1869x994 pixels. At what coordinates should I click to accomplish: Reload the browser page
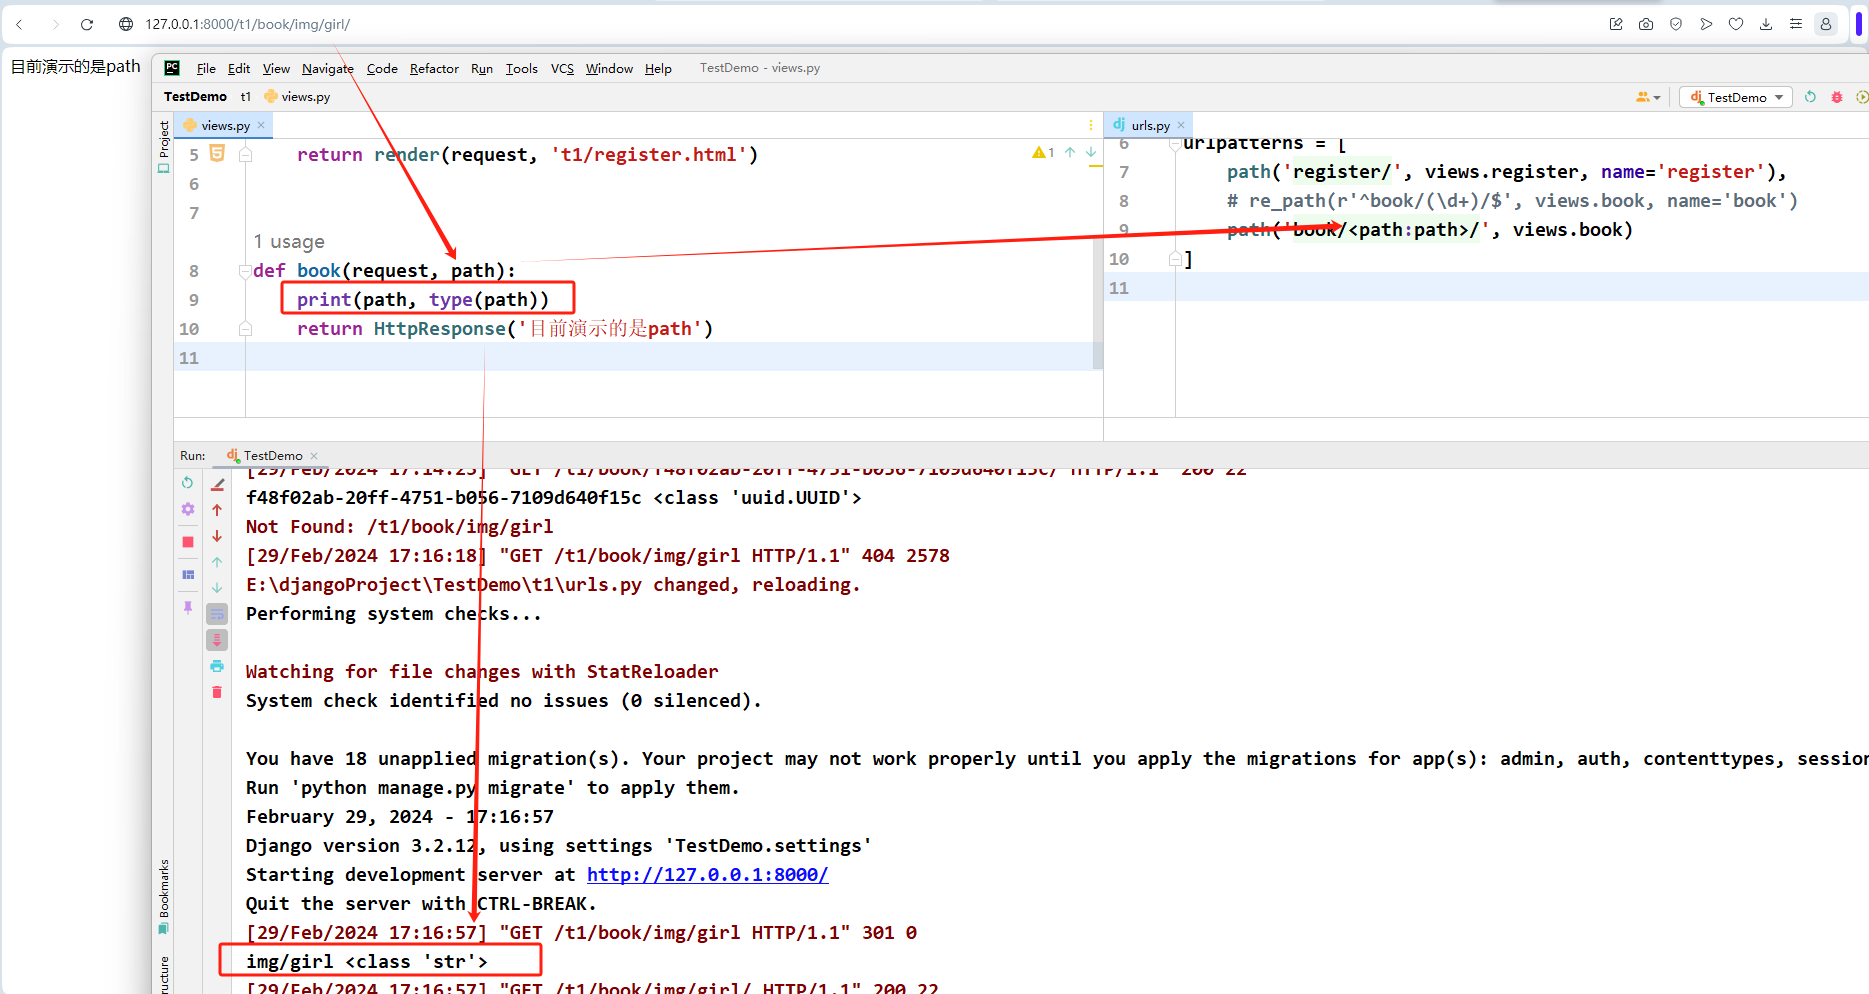[87, 24]
